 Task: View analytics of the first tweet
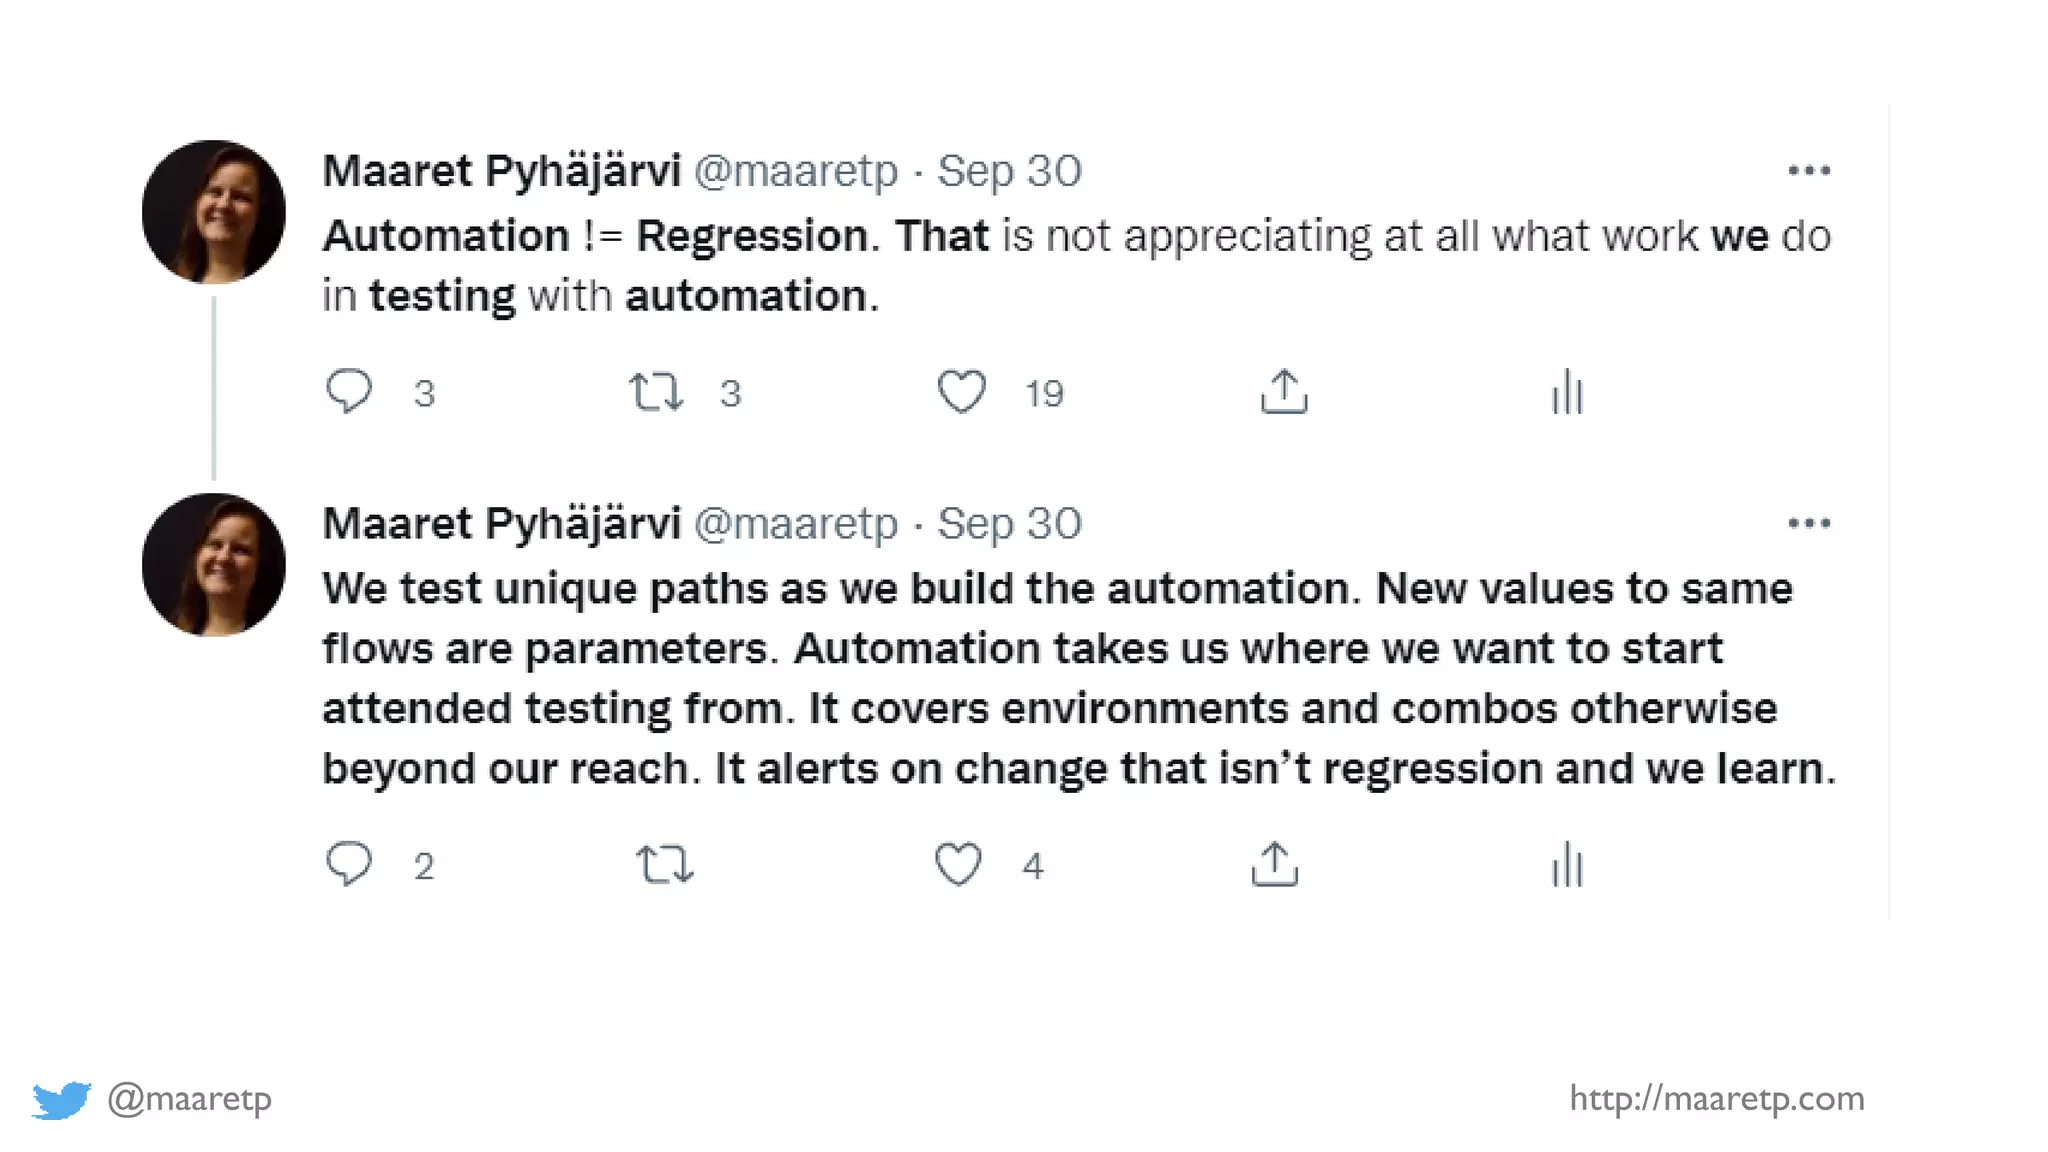point(1567,392)
